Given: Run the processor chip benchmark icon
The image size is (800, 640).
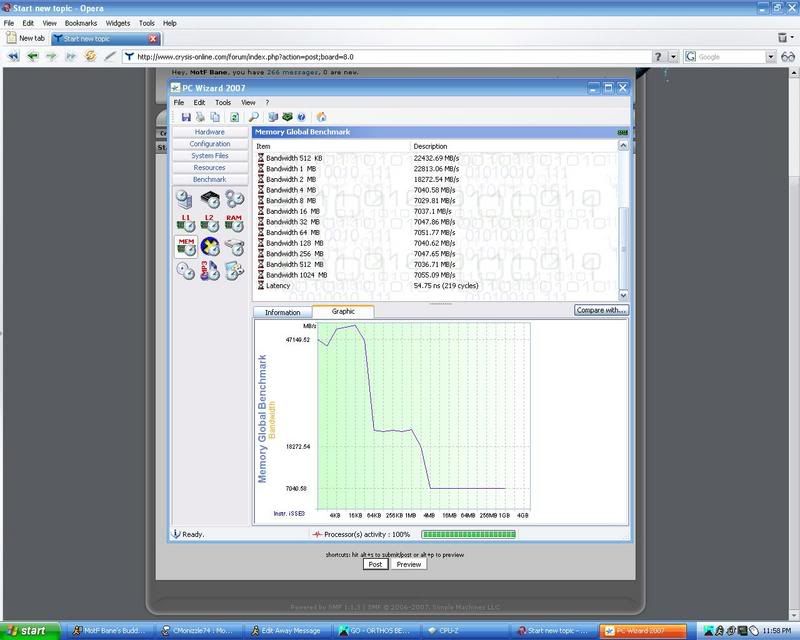Looking at the screenshot, I should tap(210, 199).
